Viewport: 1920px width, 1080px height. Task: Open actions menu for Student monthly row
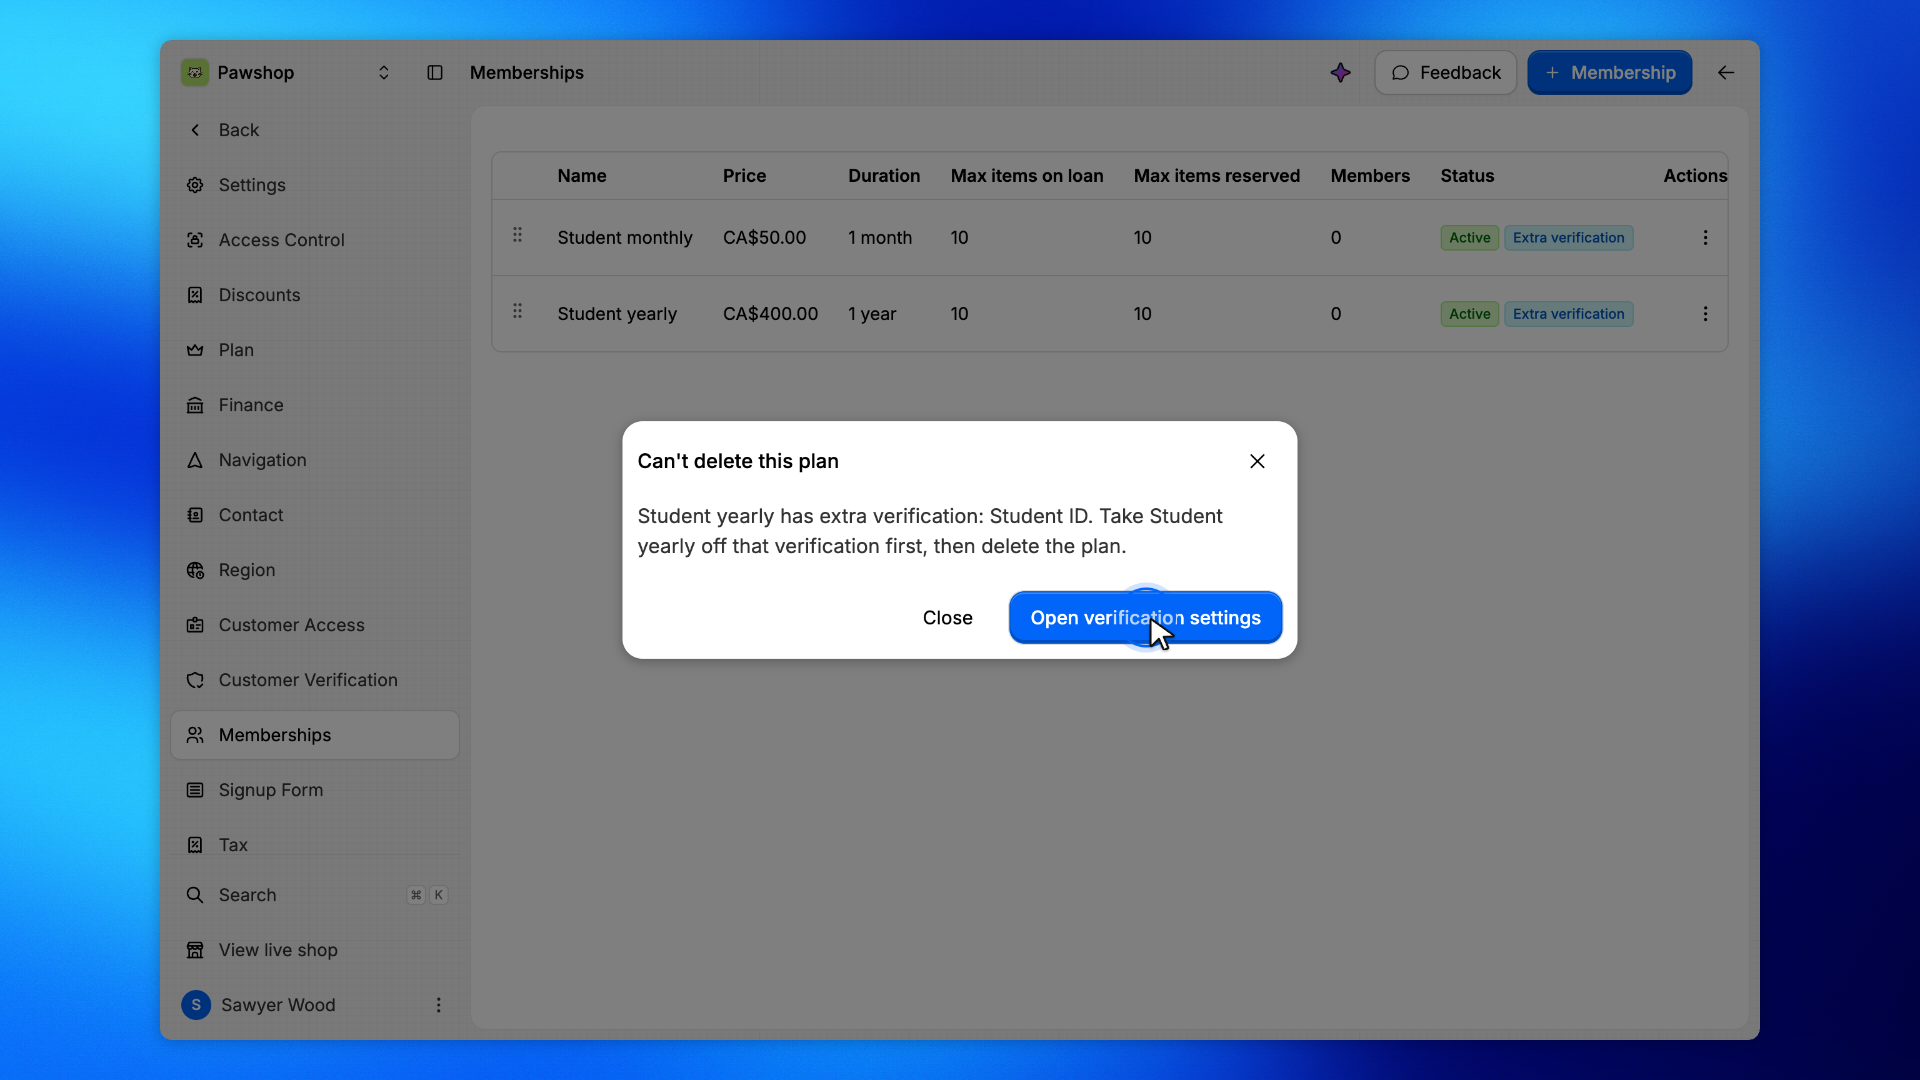(1705, 238)
